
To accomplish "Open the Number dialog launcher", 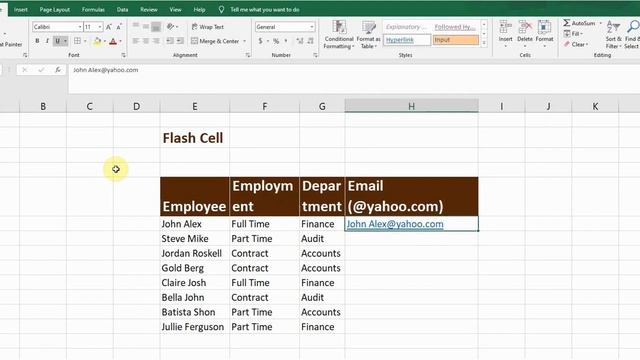I will pos(316,55).
